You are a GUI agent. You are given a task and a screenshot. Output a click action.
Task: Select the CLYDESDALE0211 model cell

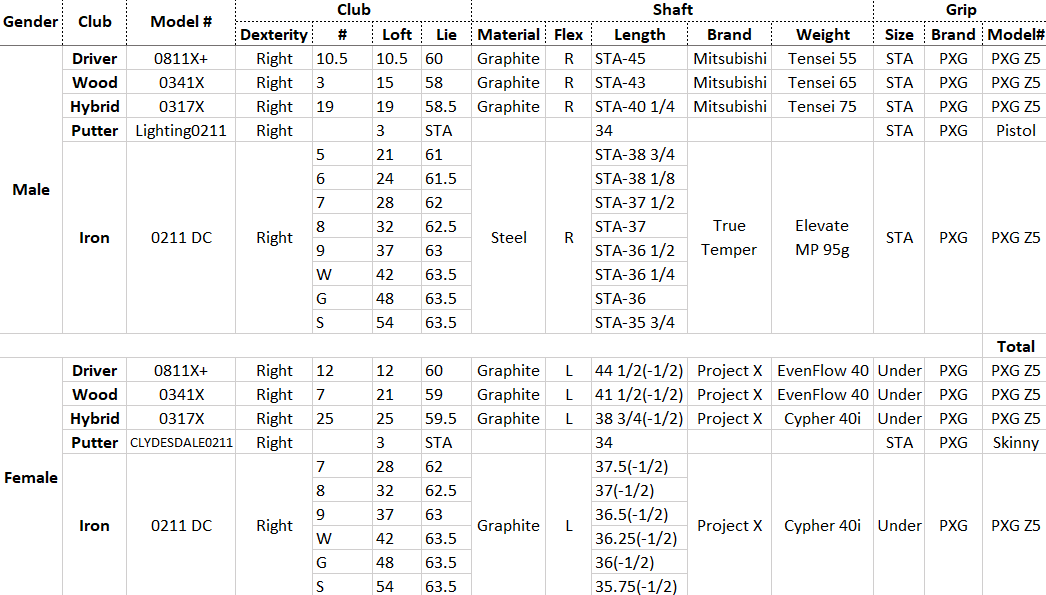click(x=181, y=442)
